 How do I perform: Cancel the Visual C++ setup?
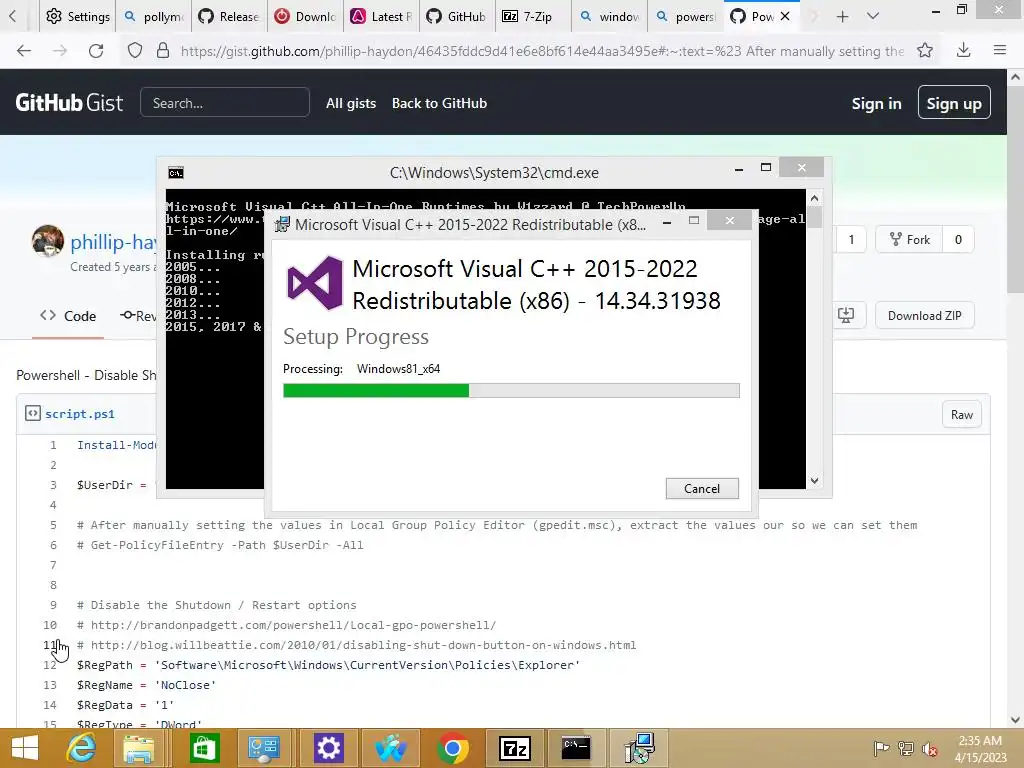pyautogui.click(x=702, y=488)
